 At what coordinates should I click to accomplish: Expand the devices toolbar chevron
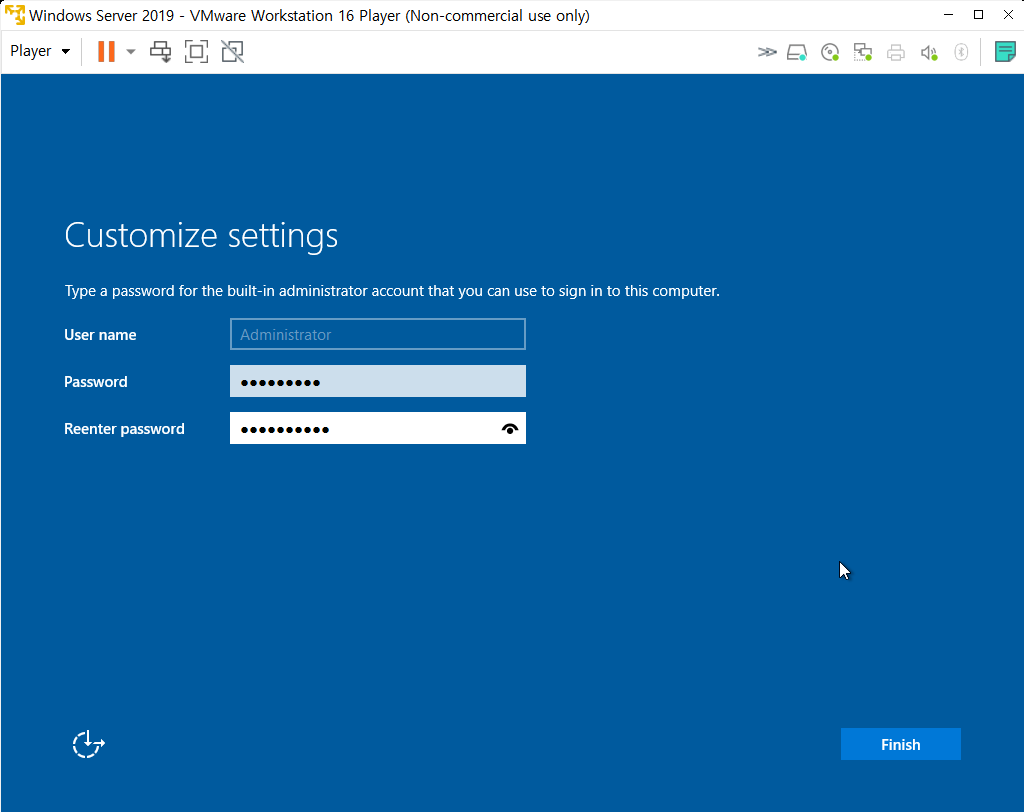[x=767, y=52]
